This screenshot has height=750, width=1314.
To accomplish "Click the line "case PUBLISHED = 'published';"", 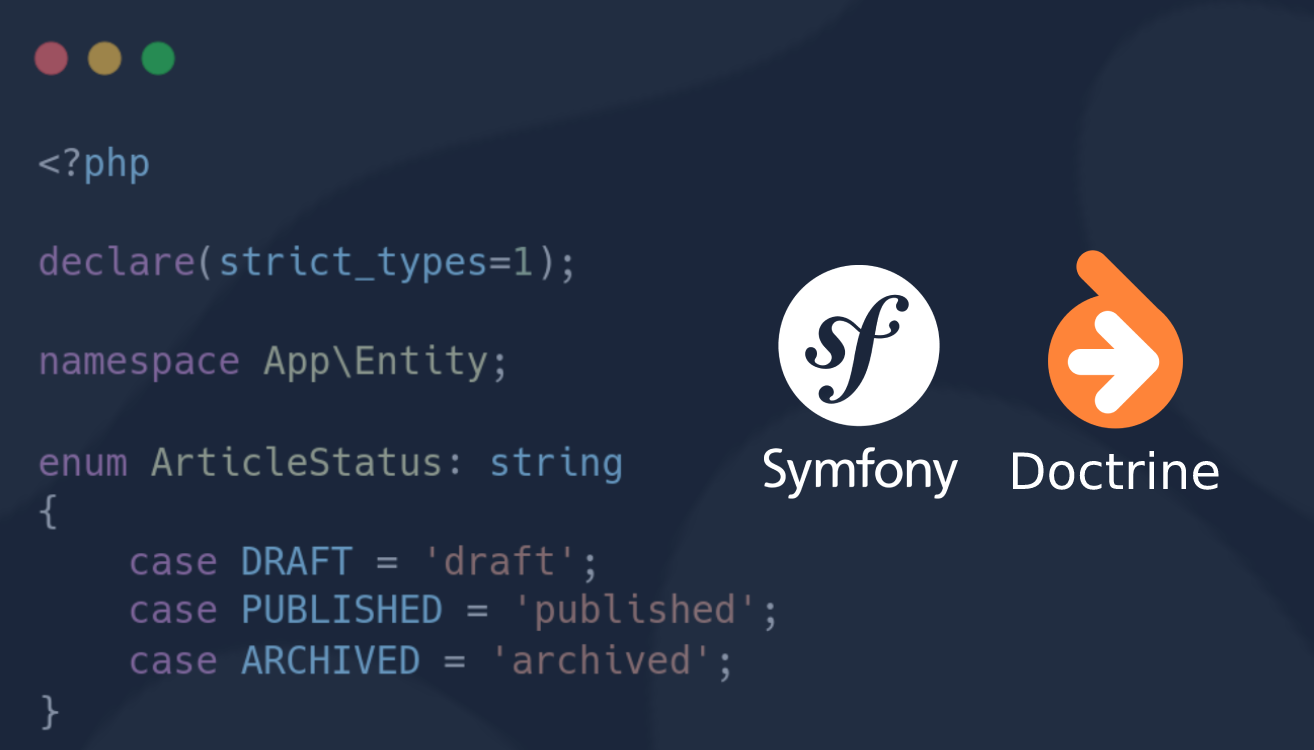I will pyautogui.click(x=453, y=611).
